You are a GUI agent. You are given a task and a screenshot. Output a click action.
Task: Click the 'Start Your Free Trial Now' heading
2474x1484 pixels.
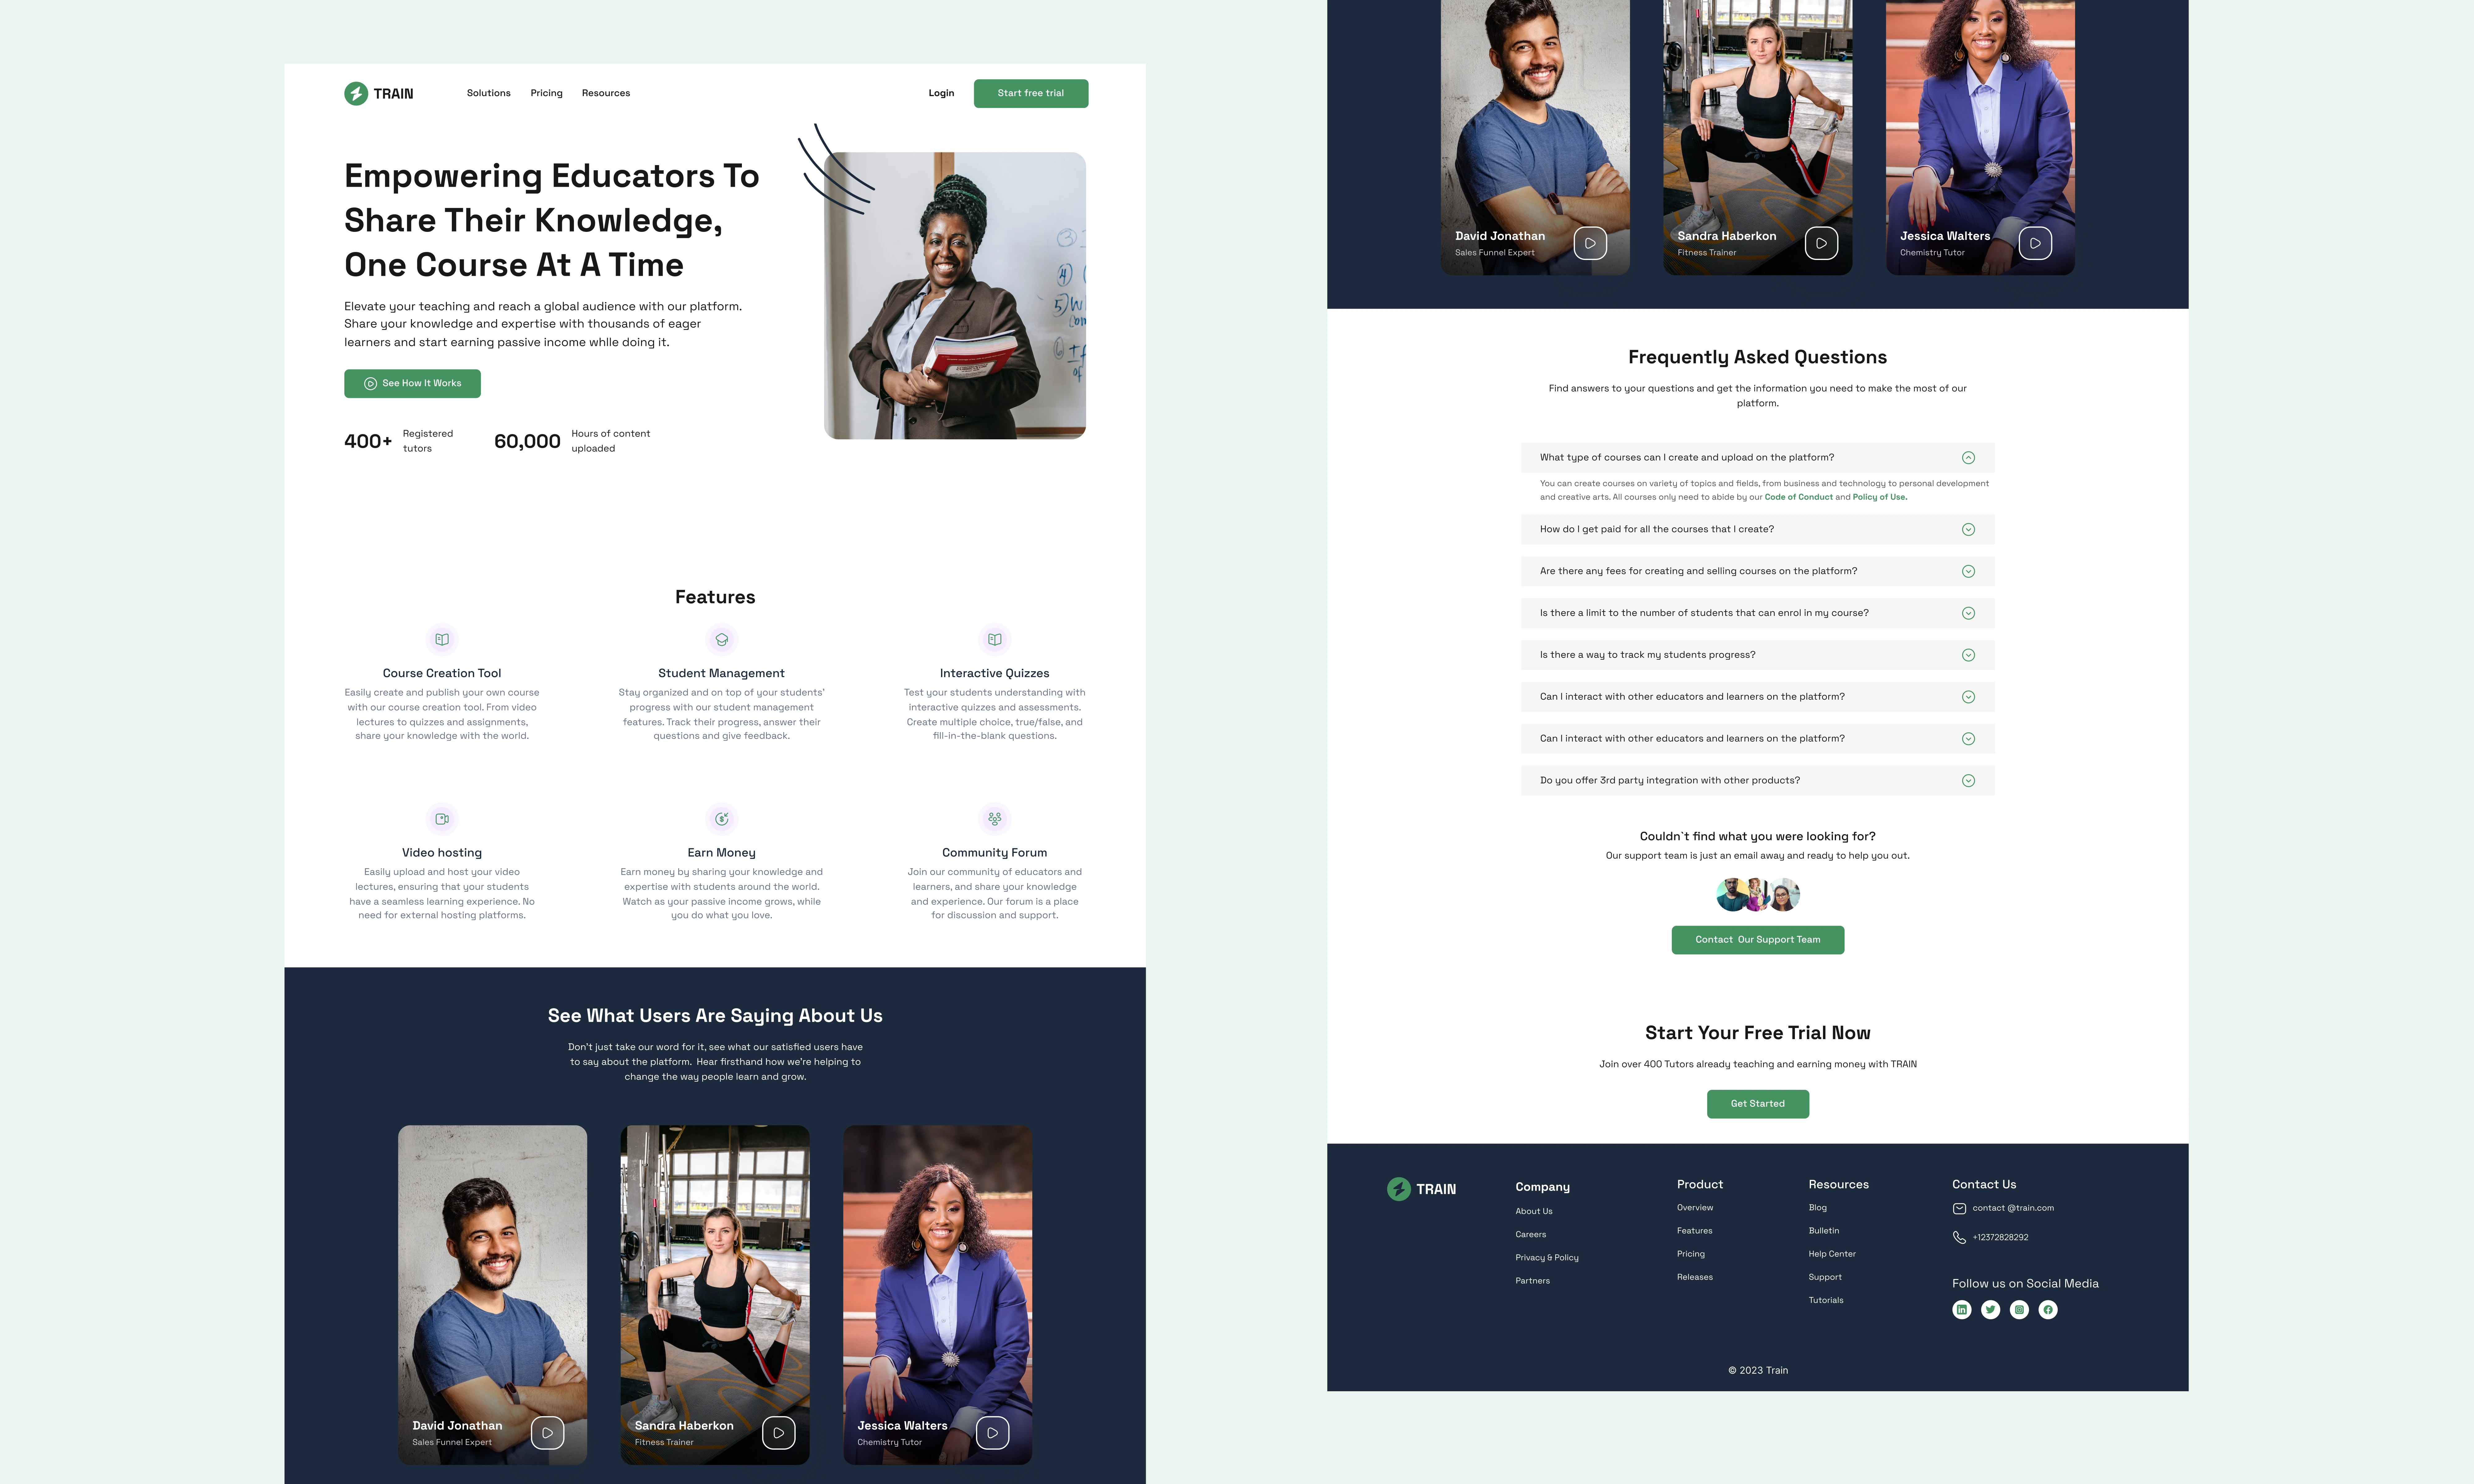(1758, 1033)
